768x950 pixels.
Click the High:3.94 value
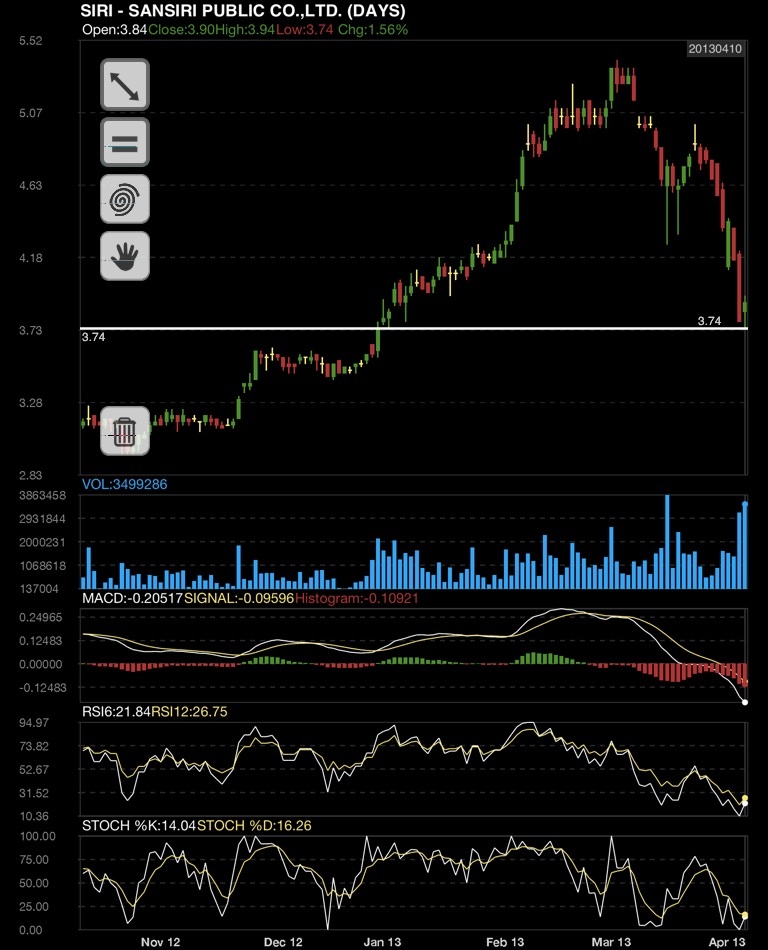(x=244, y=30)
